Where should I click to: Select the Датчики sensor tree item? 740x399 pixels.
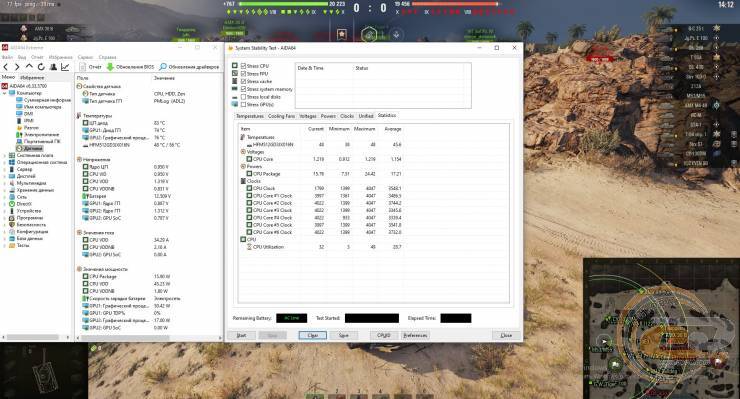(29, 148)
